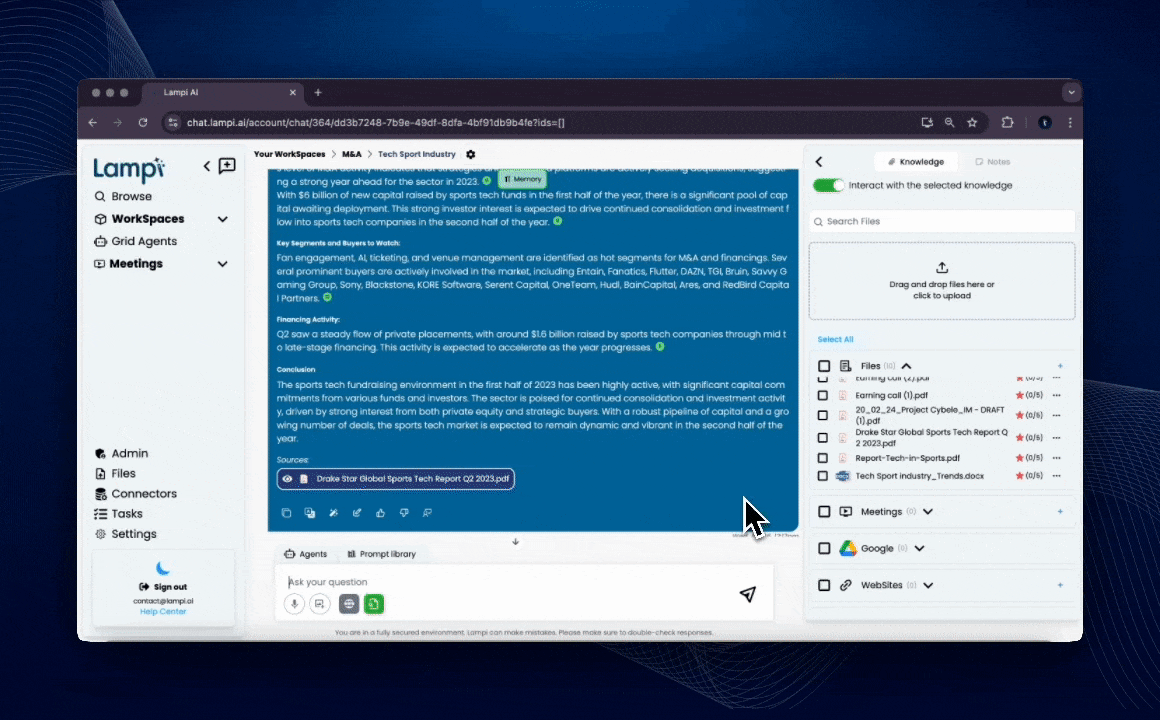The height and width of the screenshot is (720, 1160).
Task: Check the Files group checkbox
Action: coord(824,366)
